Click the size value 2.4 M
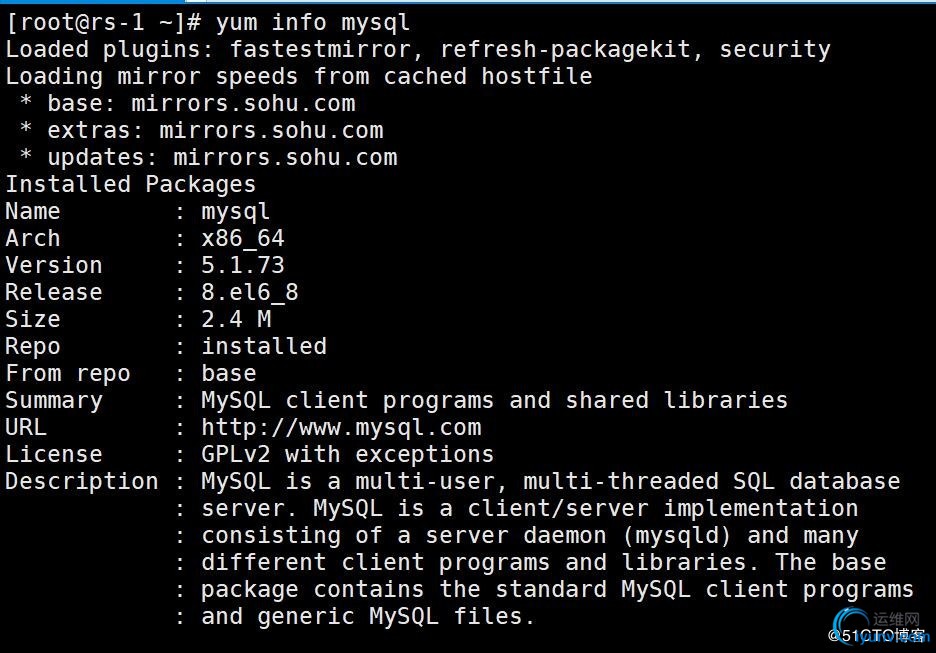Viewport: 936px width, 653px height. coord(236,319)
